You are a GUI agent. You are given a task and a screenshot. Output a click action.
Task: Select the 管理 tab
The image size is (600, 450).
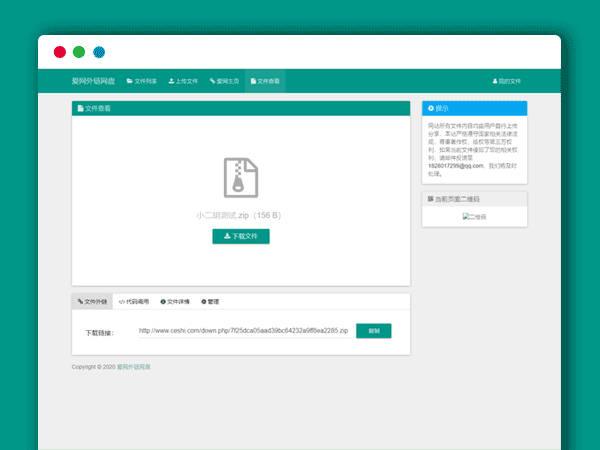pos(210,301)
